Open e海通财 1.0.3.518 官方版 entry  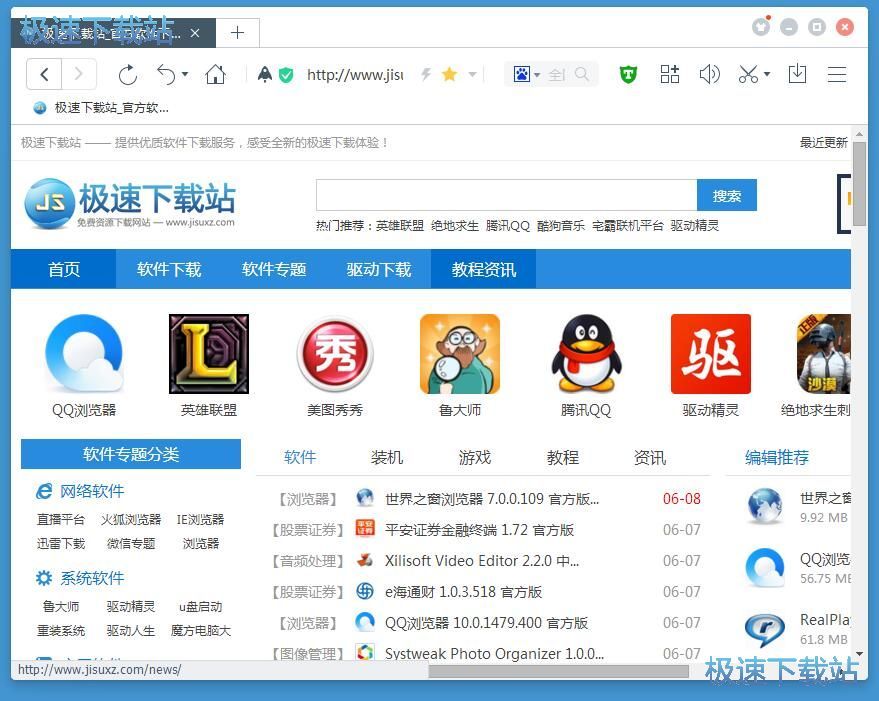463,592
